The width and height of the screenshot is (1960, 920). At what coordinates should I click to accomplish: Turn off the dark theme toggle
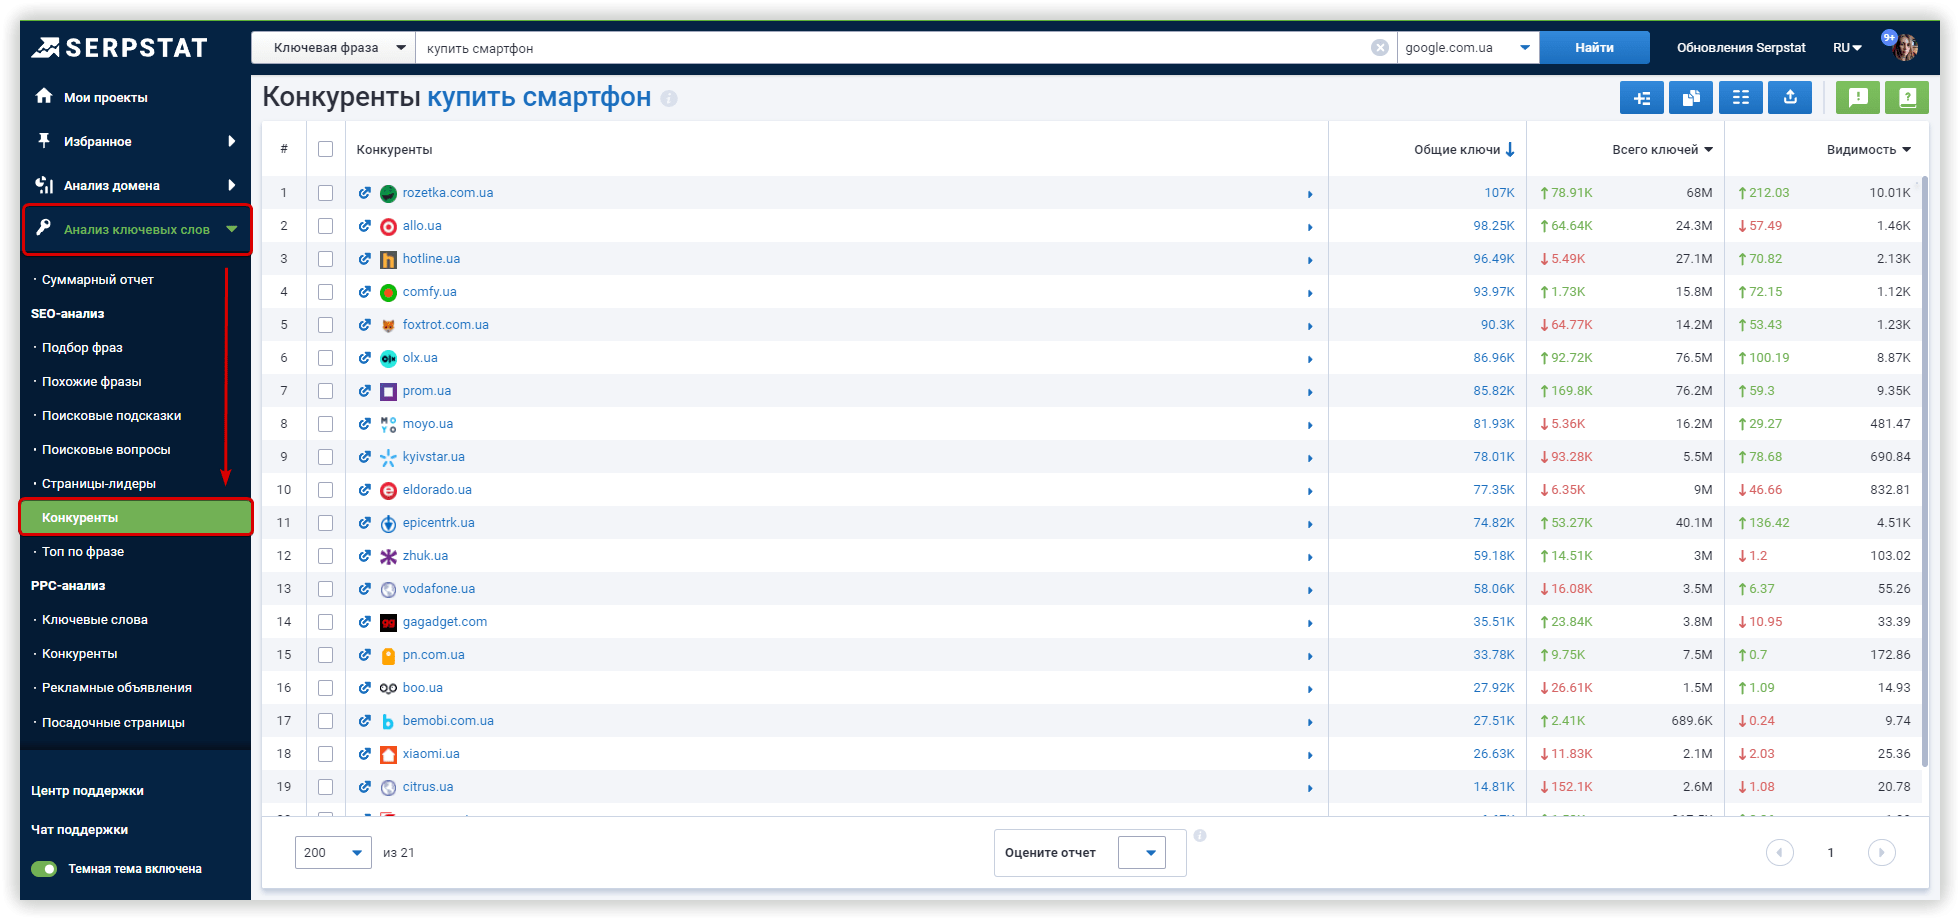click(44, 869)
